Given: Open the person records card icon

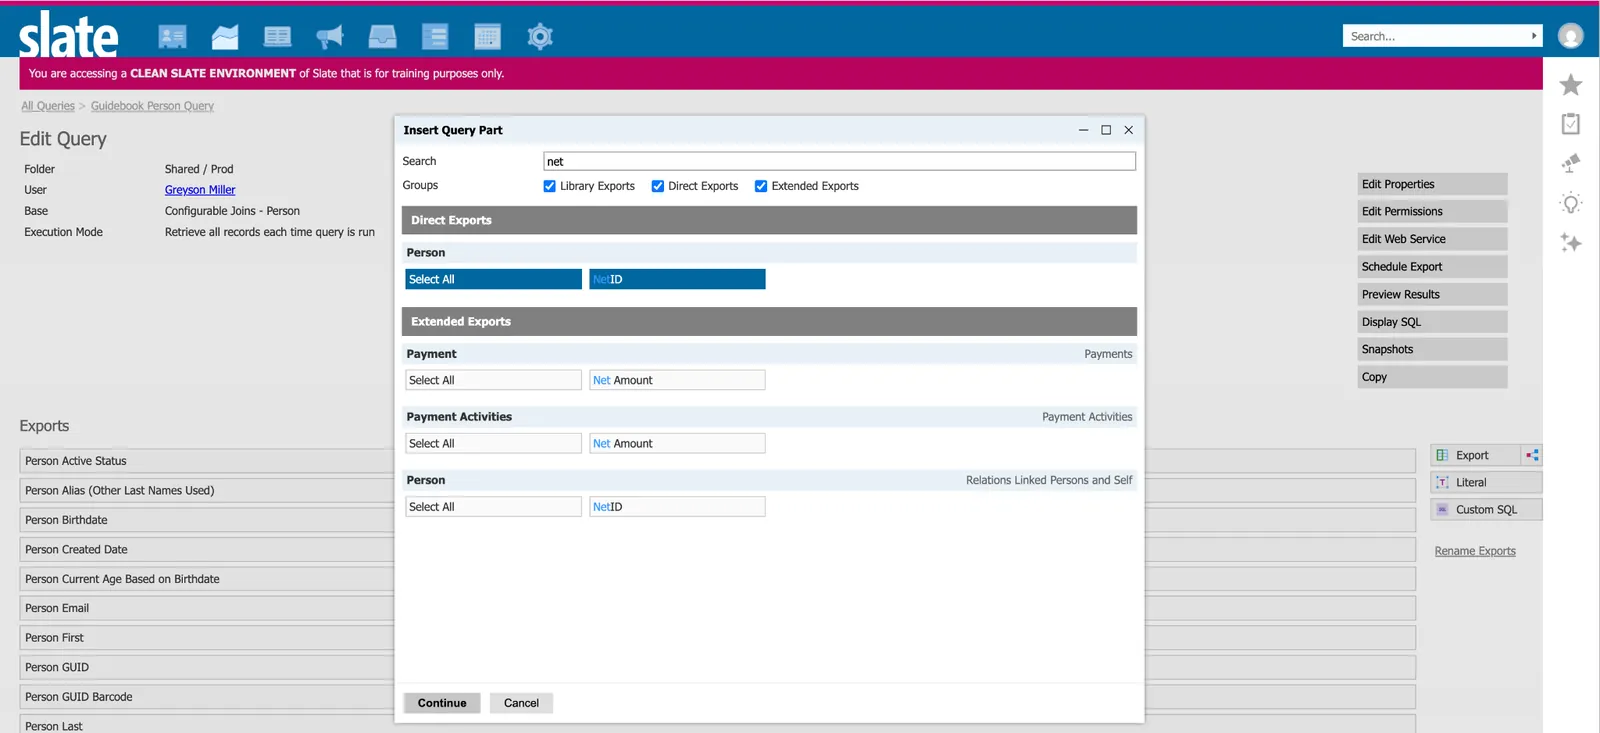Looking at the screenshot, I should 172,37.
